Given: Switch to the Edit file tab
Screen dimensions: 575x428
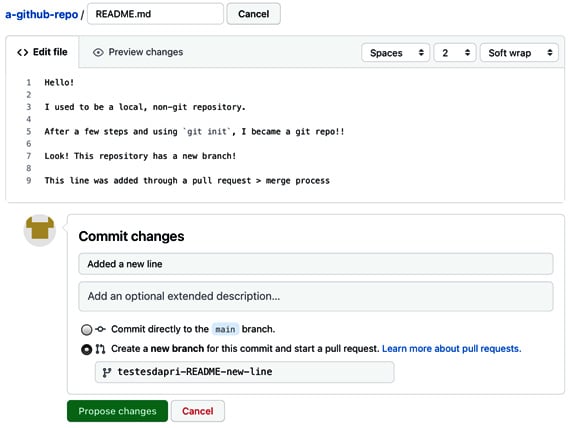Looking at the screenshot, I should [x=42, y=52].
